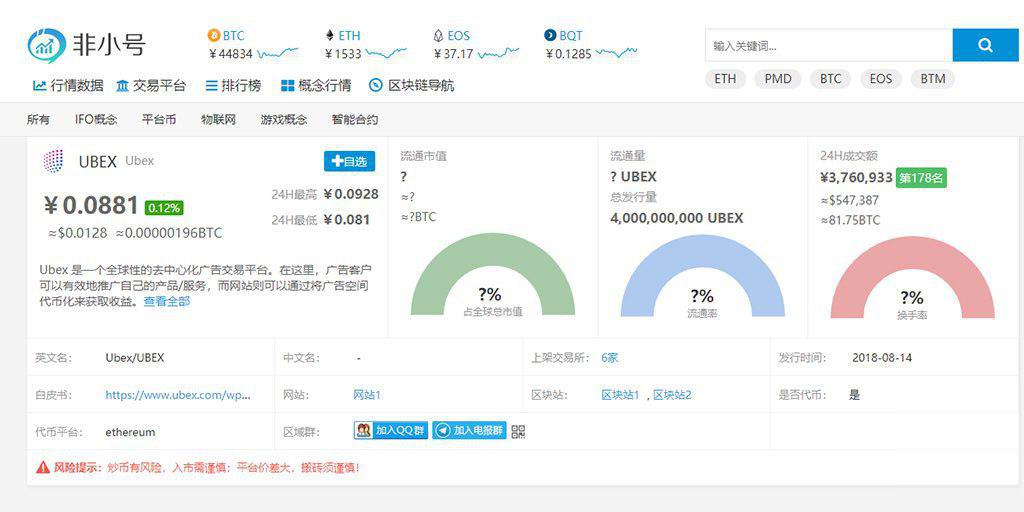The image size is (1024, 512).
Task: Click the 4,000,000,000 UBEX total supply
Action: click(677, 217)
